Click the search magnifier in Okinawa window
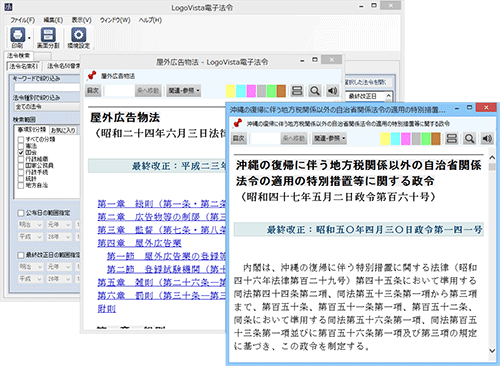 (469, 139)
